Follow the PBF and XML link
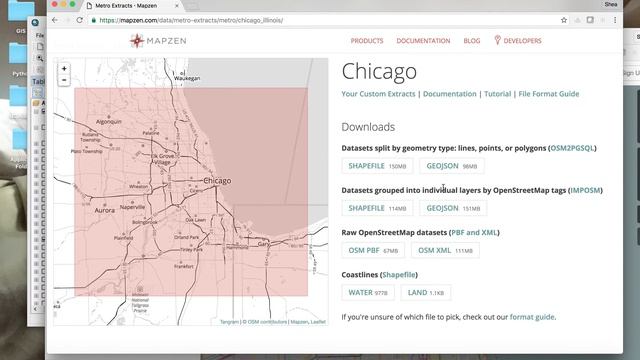This screenshot has height=360, width=640. pyautogui.click(x=474, y=233)
